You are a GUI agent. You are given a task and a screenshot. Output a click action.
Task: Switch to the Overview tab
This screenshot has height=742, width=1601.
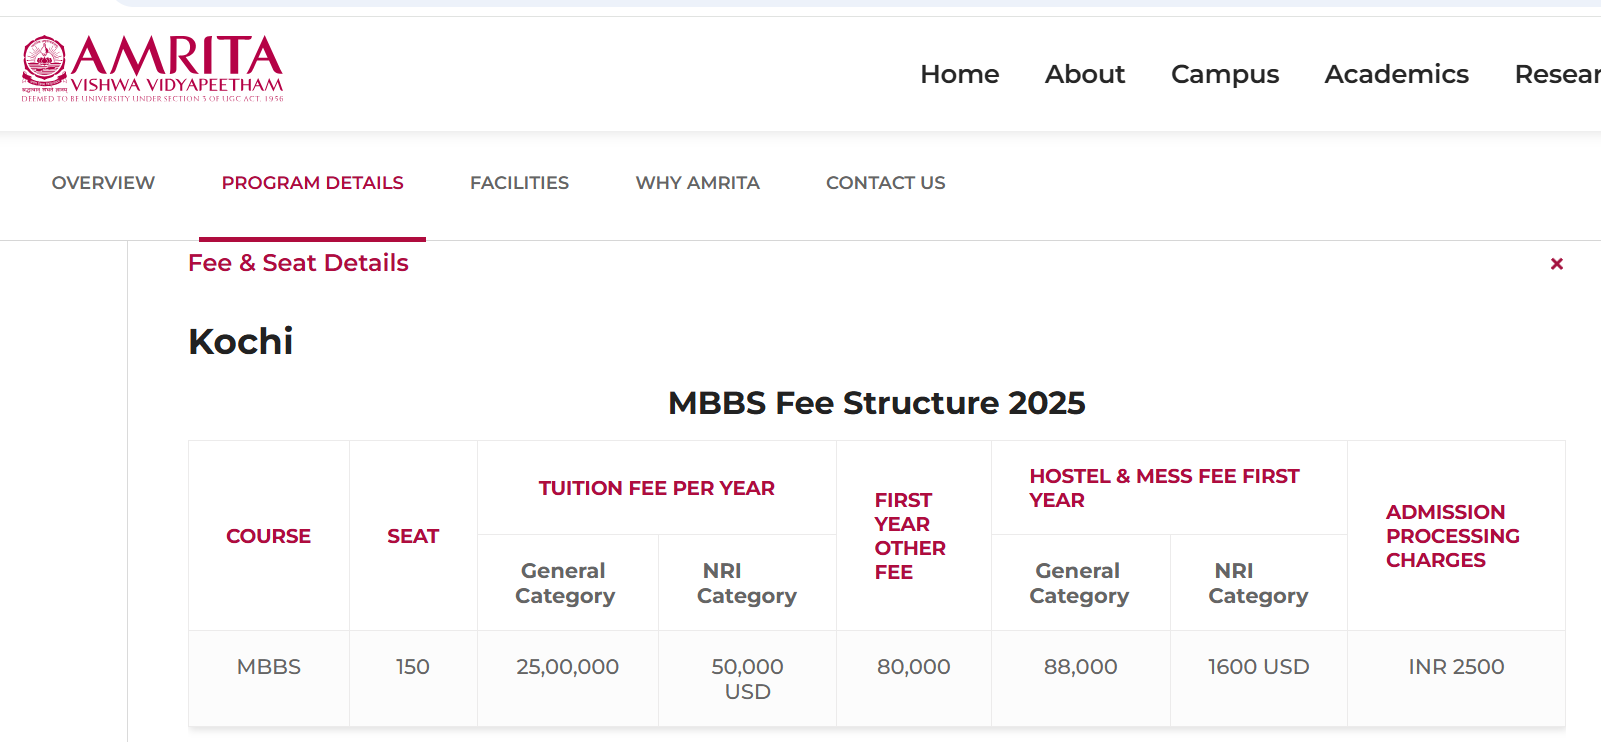pyautogui.click(x=103, y=183)
